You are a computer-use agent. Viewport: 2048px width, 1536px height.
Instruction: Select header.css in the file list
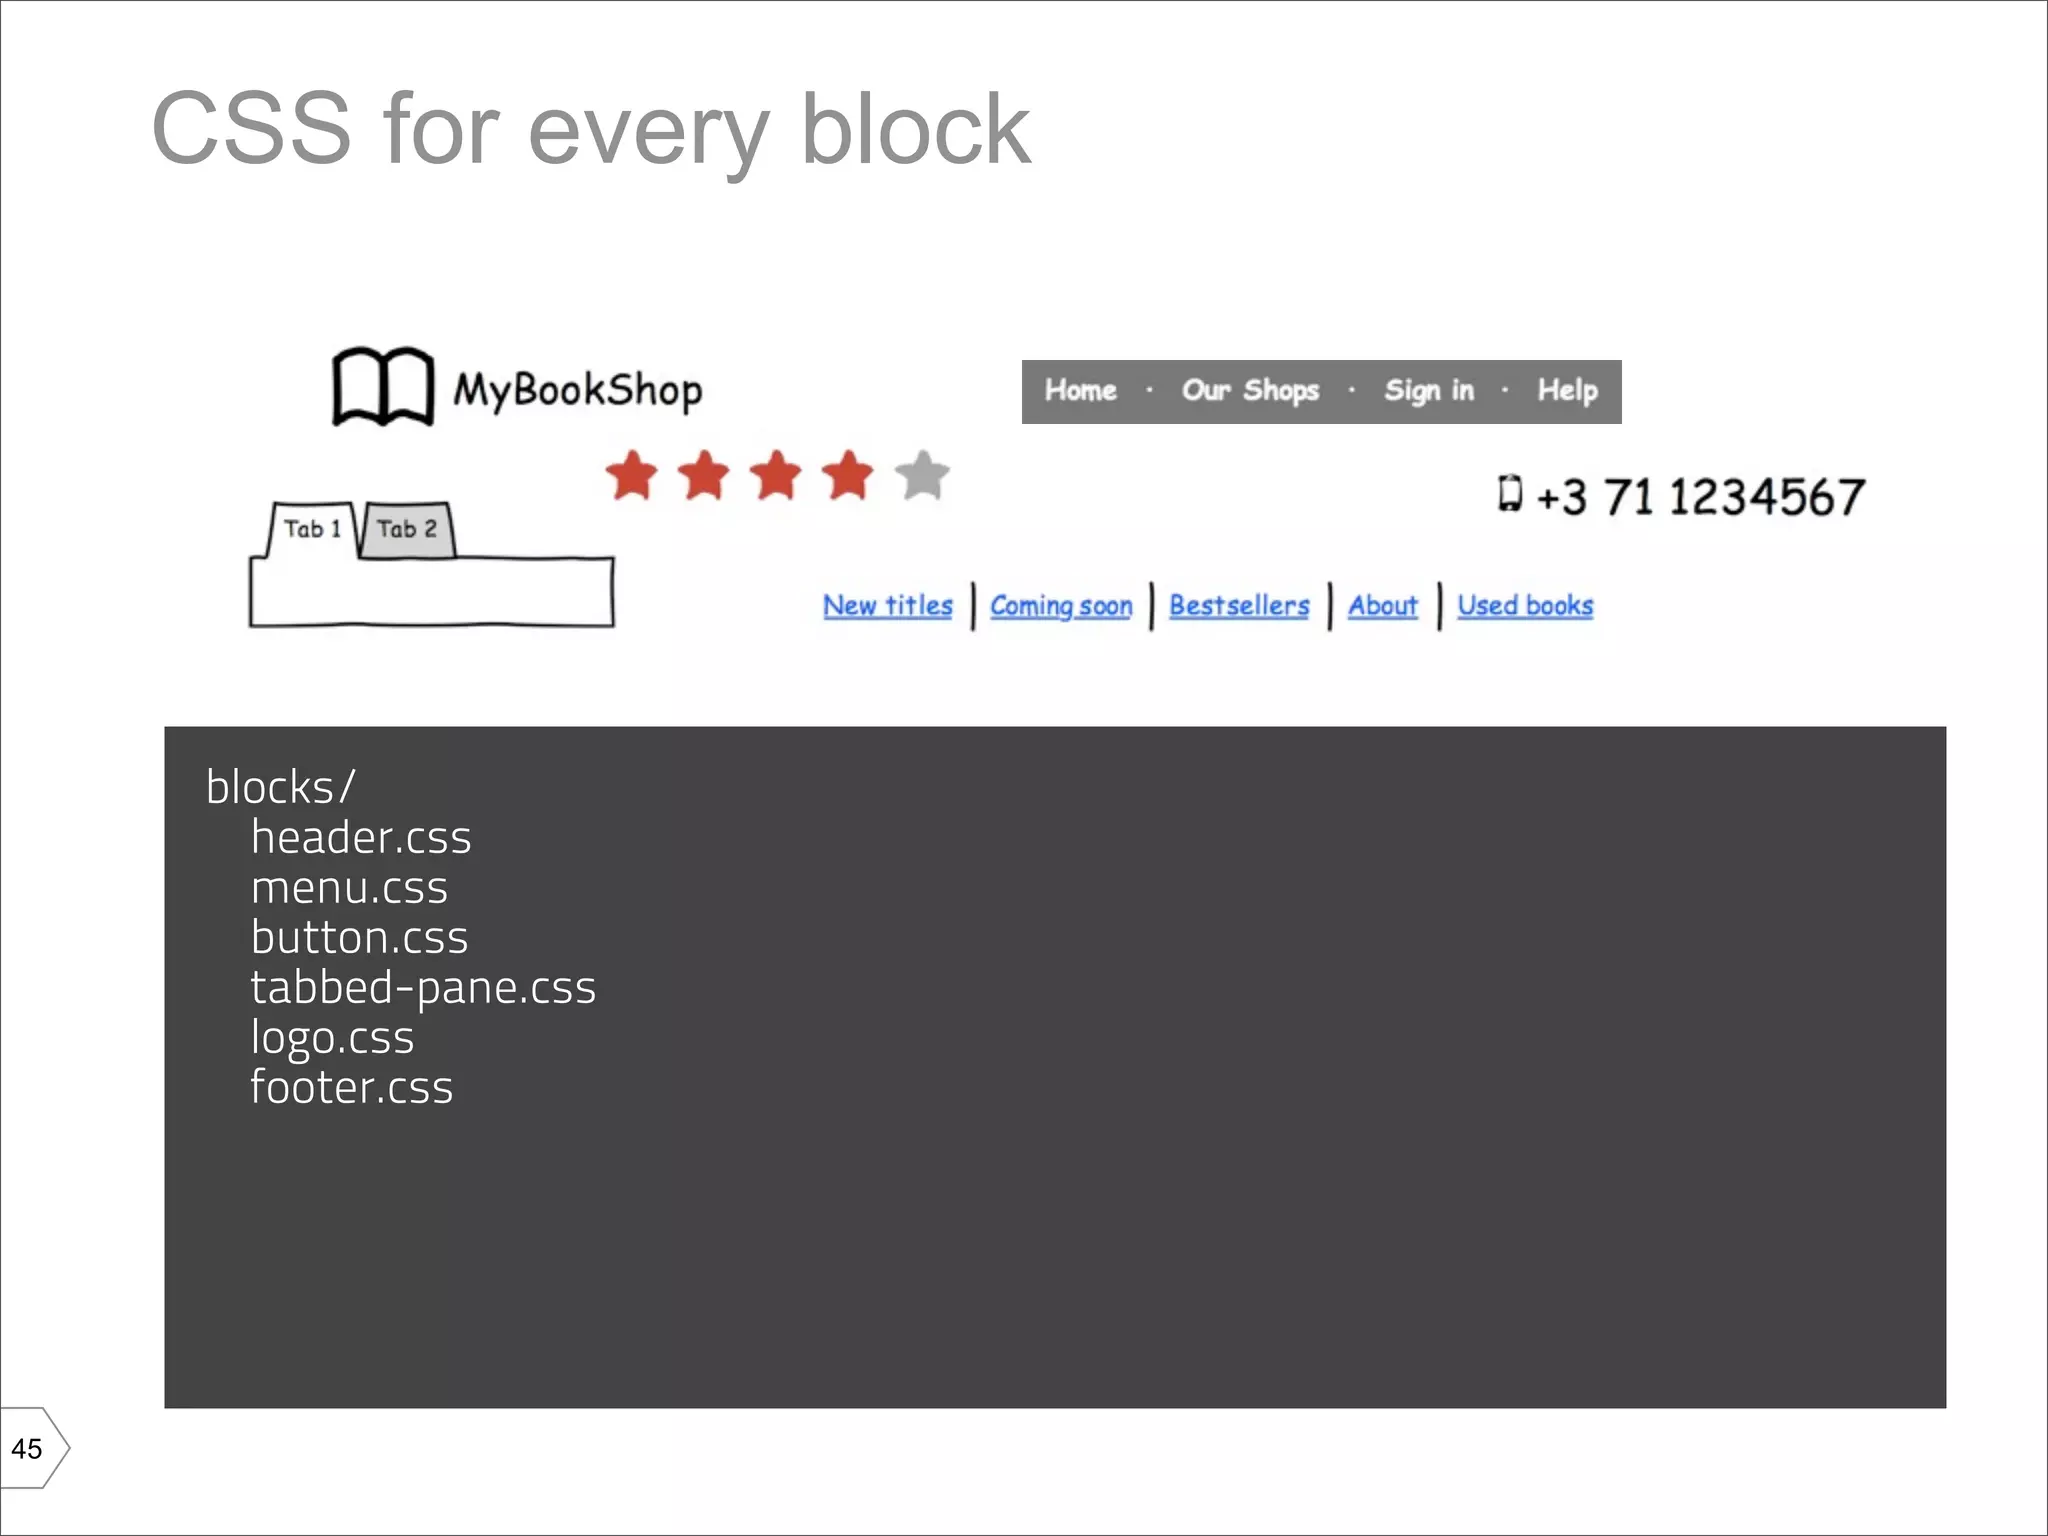point(361,837)
